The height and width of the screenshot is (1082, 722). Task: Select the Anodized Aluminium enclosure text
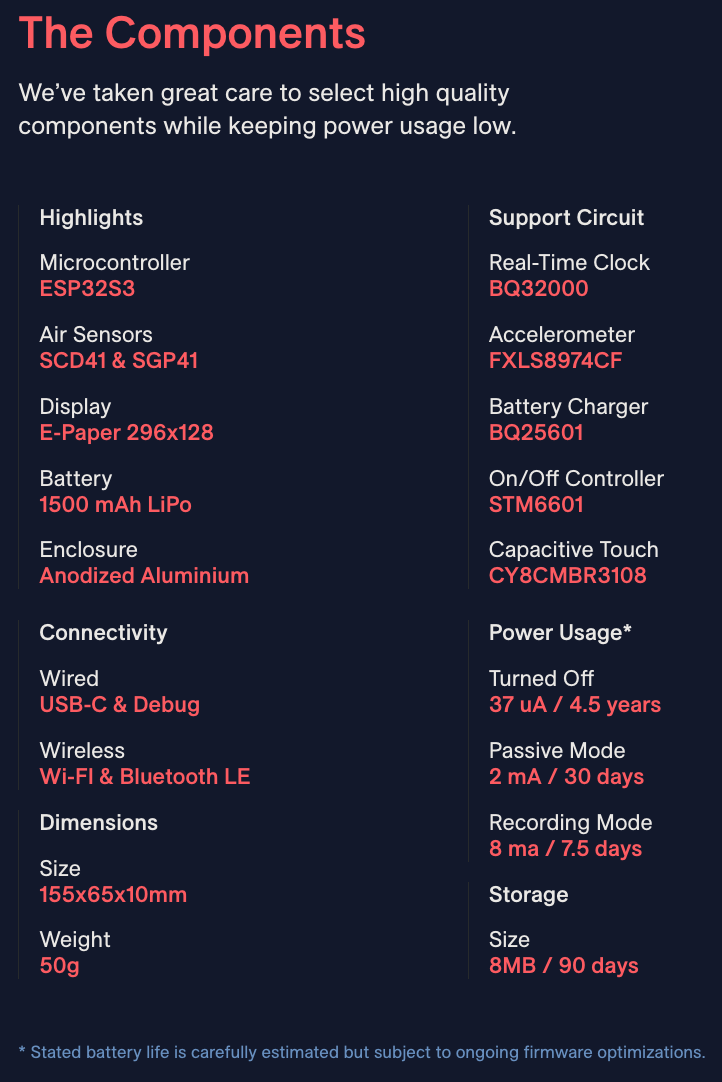(x=144, y=576)
